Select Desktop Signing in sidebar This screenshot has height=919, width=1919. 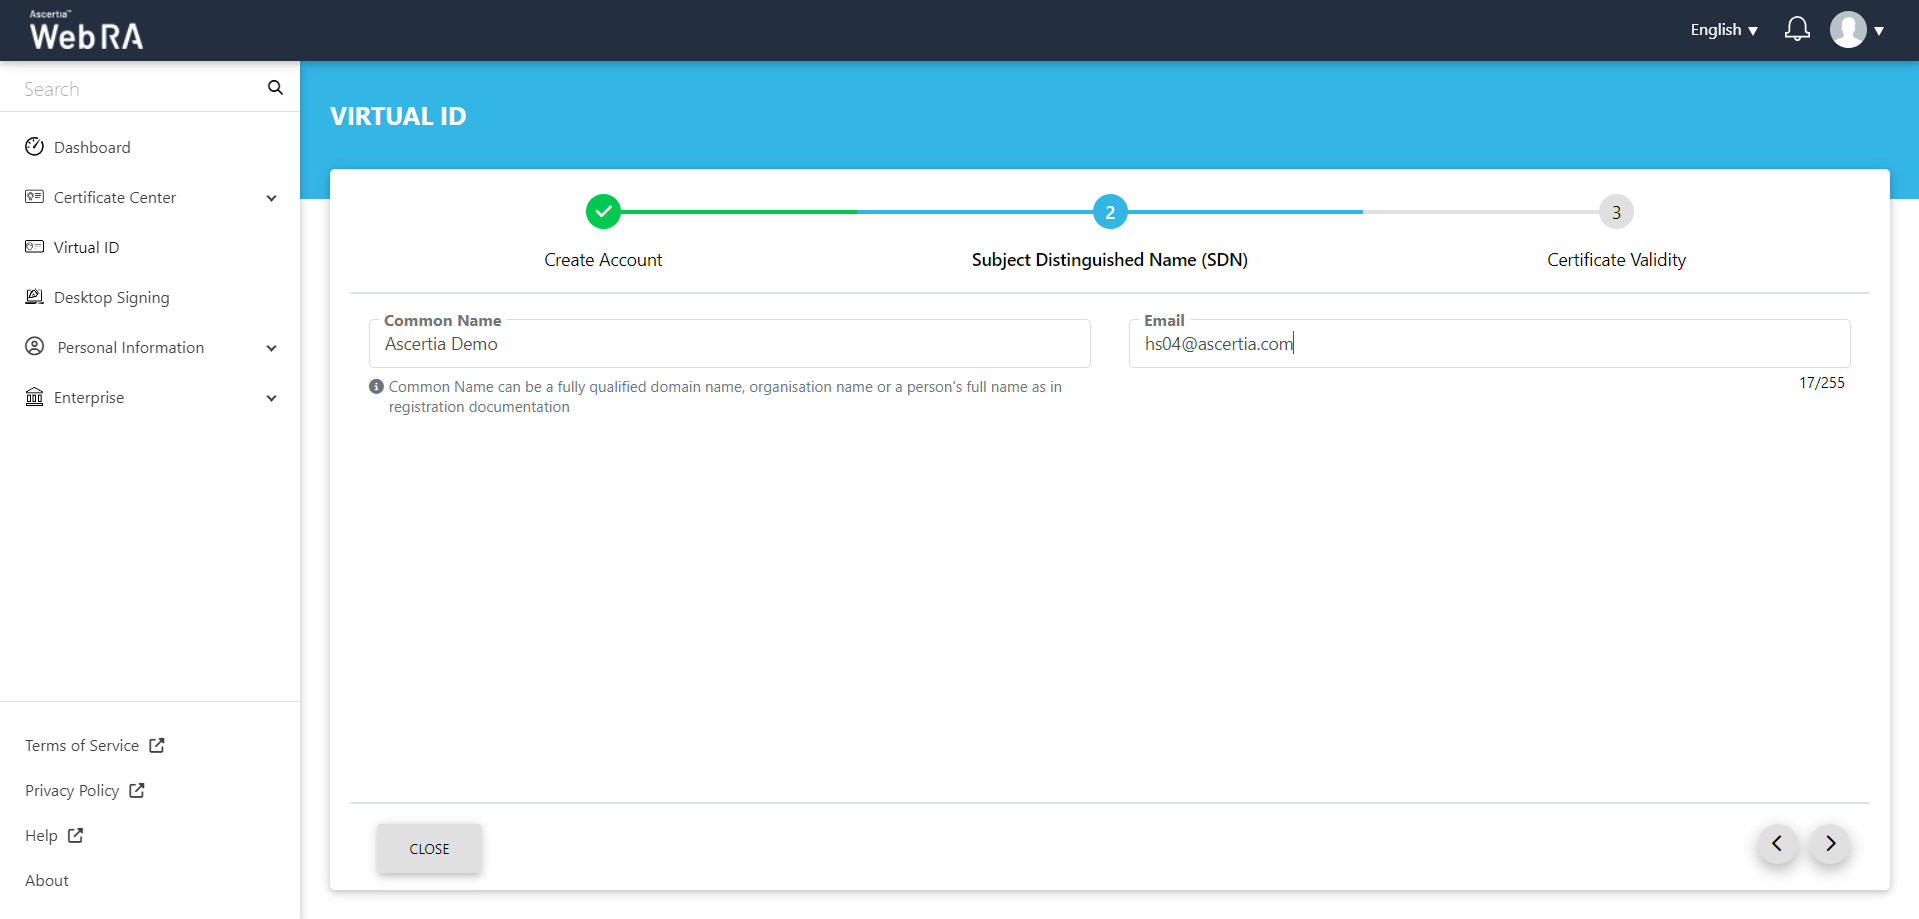click(111, 298)
